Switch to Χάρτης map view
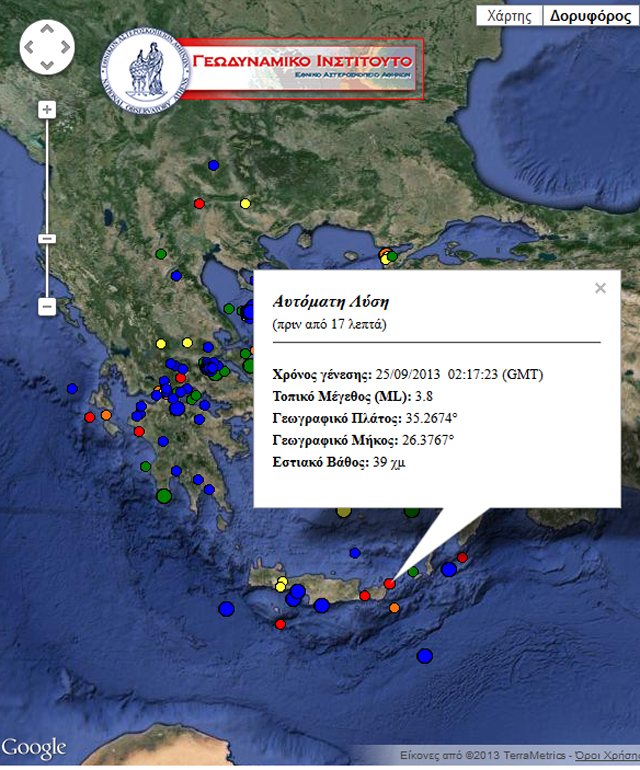Image resolution: width=640 pixels, height=770 pixels. point(508,16)
